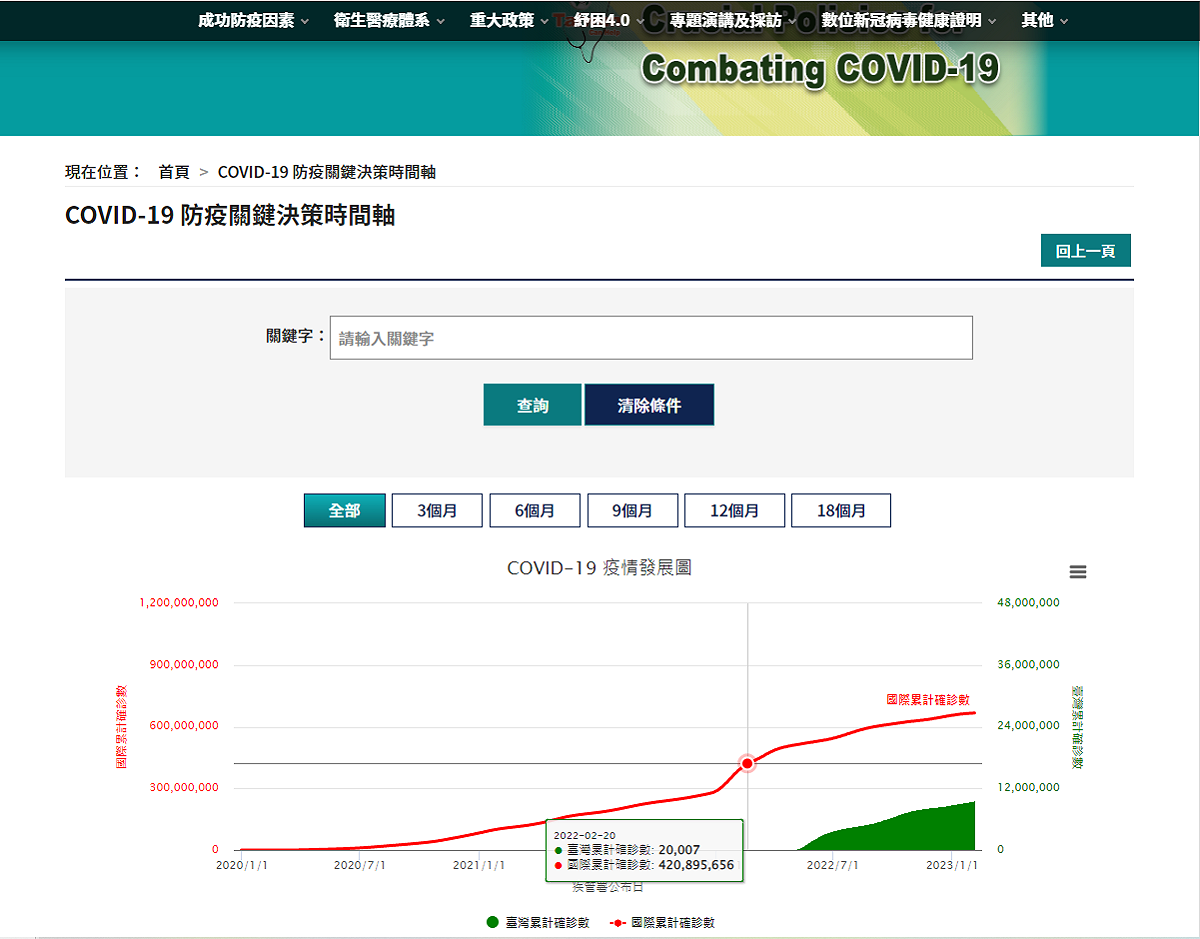The image size is (1200, 939).
Task: Open the 紓困4.0 navigation menu
Action: 610,20
